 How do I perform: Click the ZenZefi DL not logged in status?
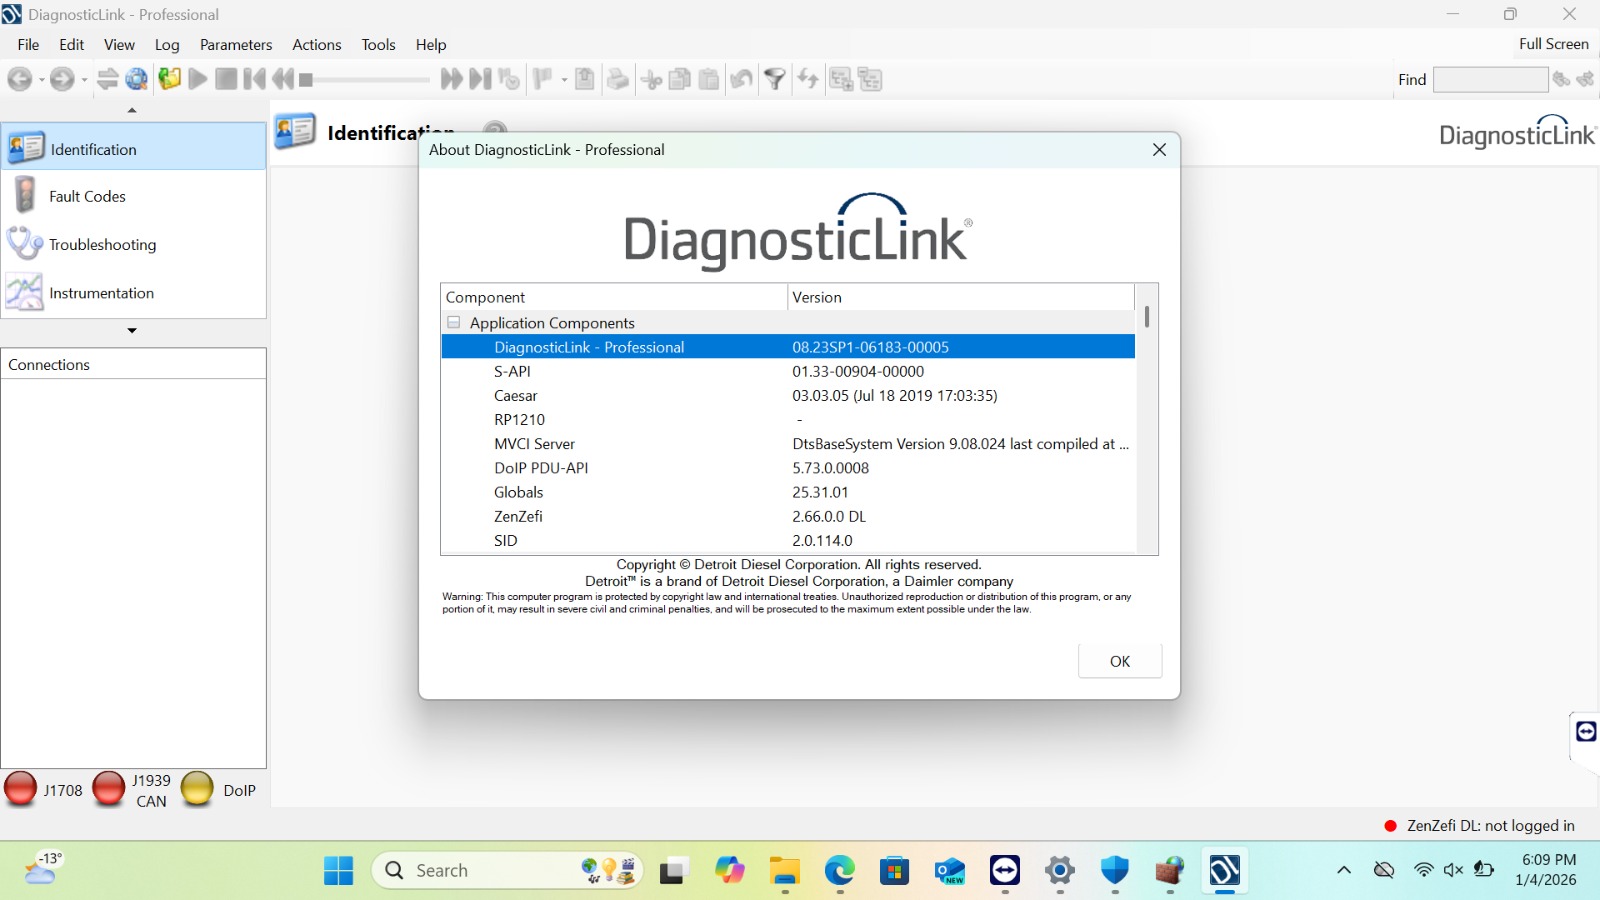tap(1479, 825)
